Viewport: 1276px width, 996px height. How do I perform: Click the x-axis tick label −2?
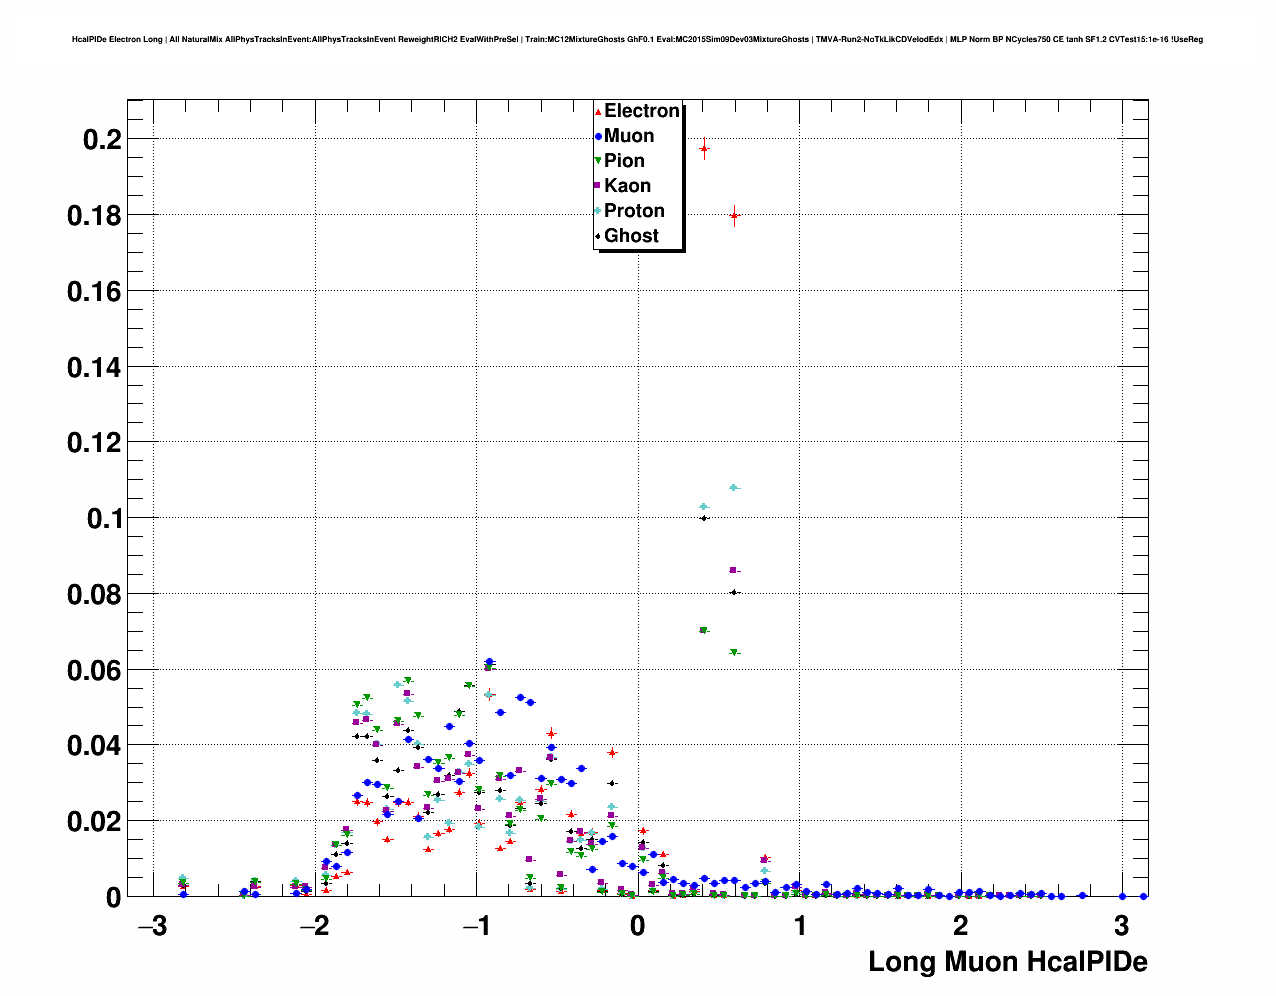click(x=314, y=925)
